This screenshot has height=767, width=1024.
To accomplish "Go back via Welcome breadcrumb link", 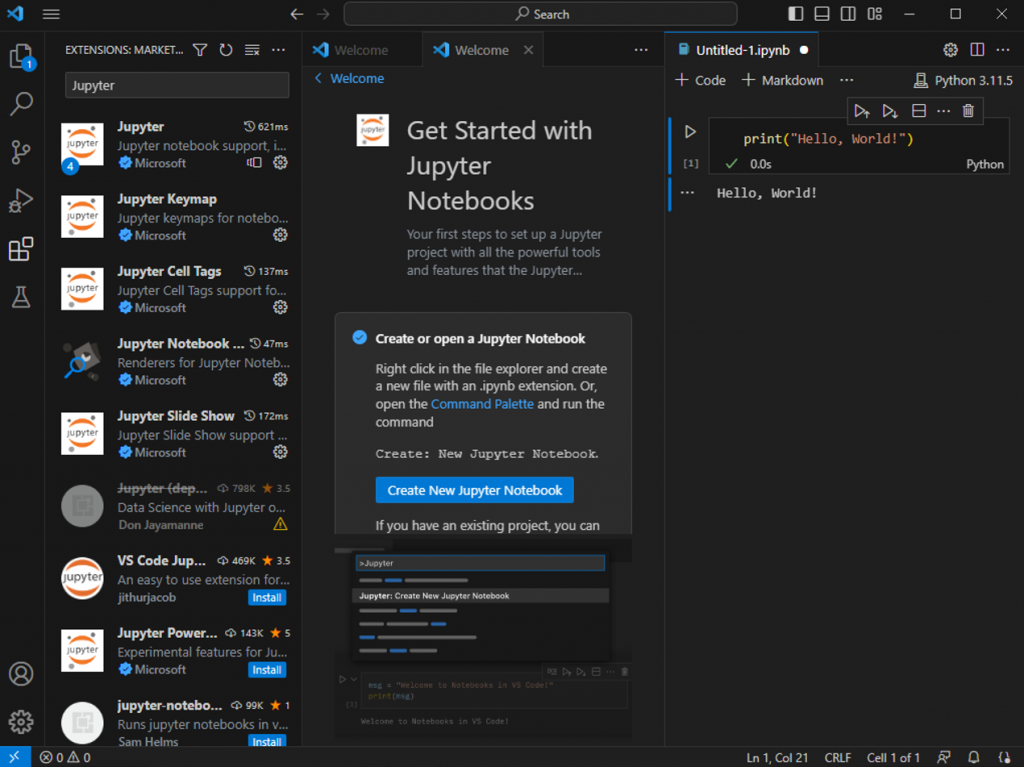I will (x=349, y=78).
